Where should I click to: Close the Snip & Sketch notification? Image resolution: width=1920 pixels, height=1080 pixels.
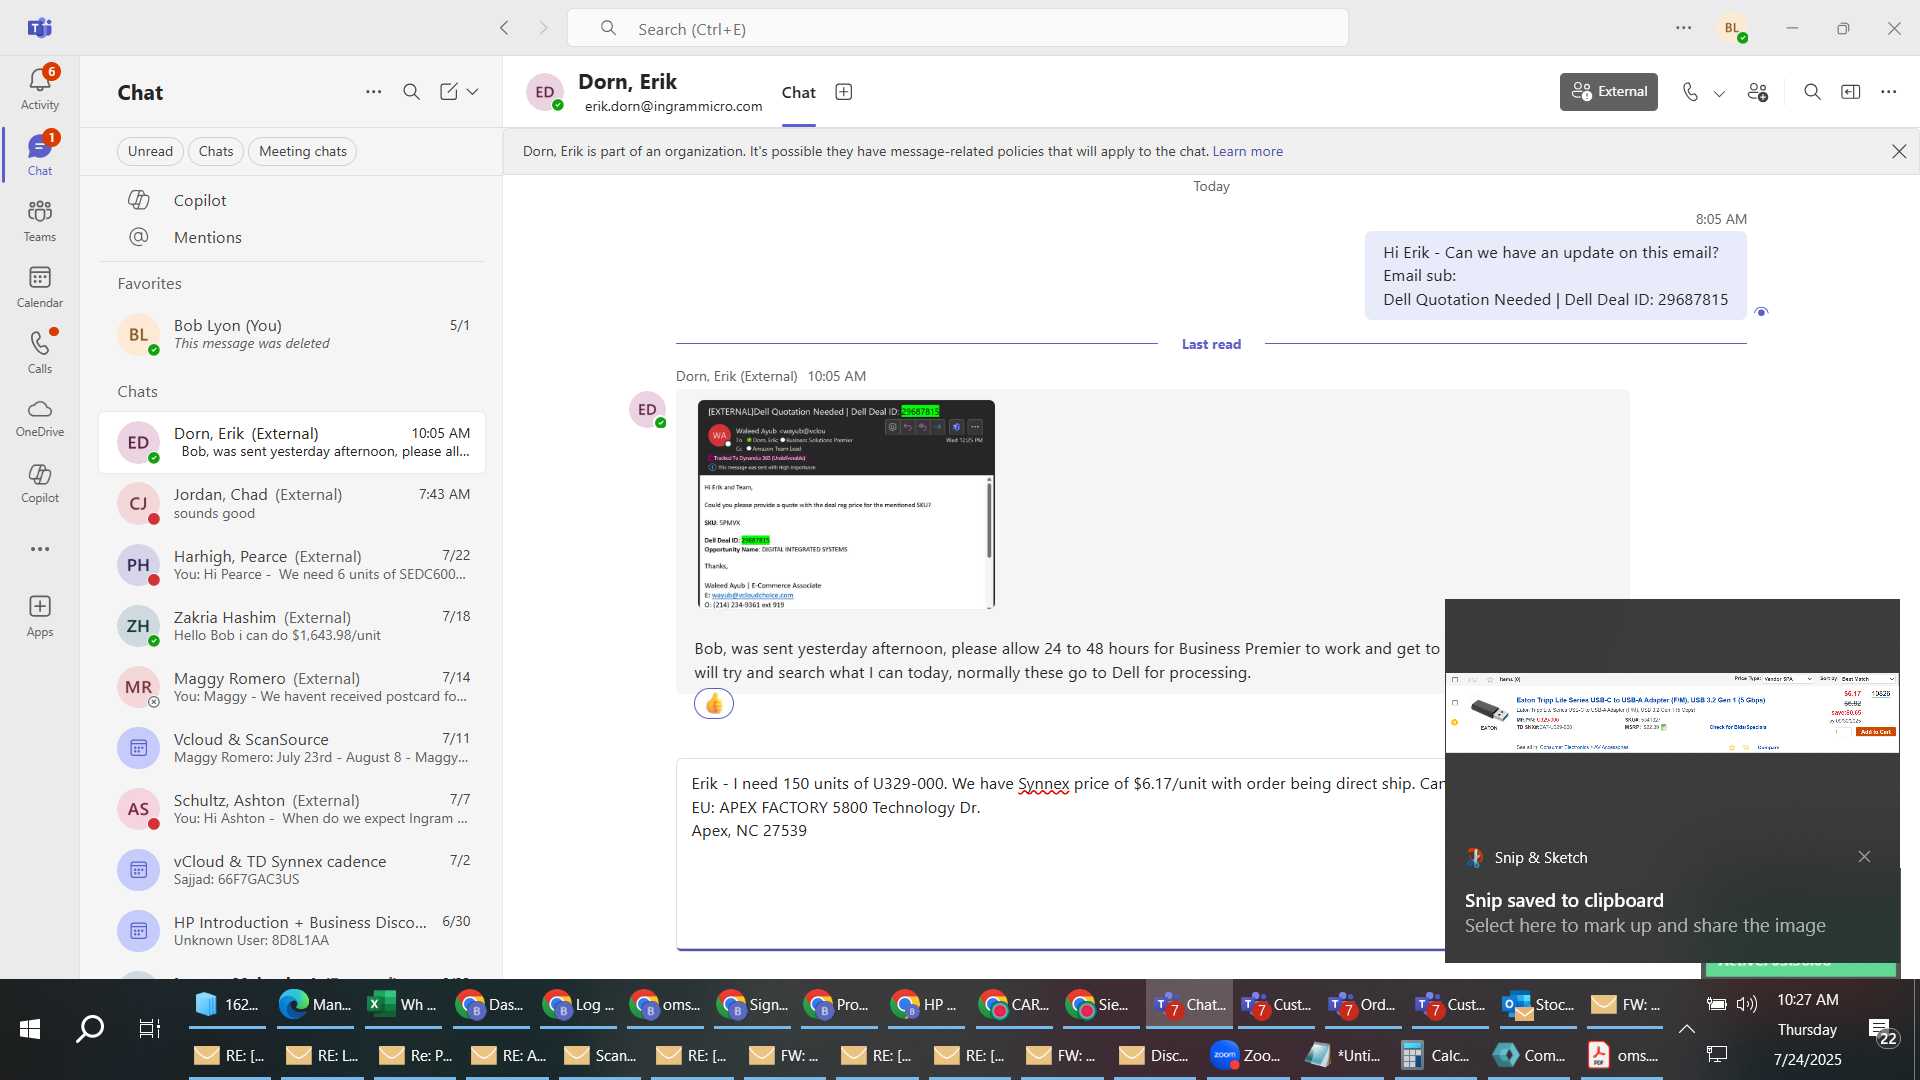pos(1864,857)
